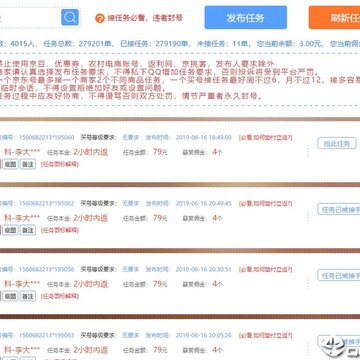Click 任务已被接手 on the 20:30:51 task

pos(339,275)
